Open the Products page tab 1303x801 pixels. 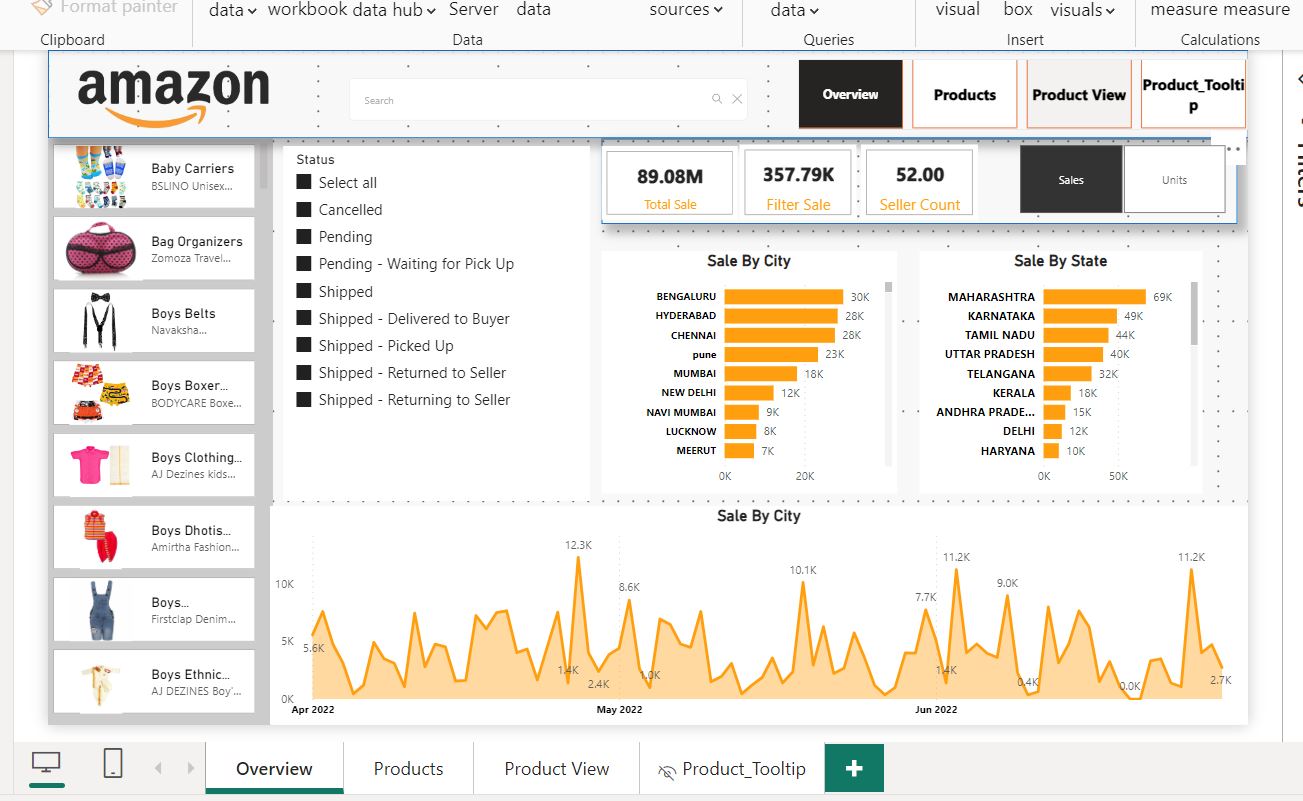click(x=408, y=768)
